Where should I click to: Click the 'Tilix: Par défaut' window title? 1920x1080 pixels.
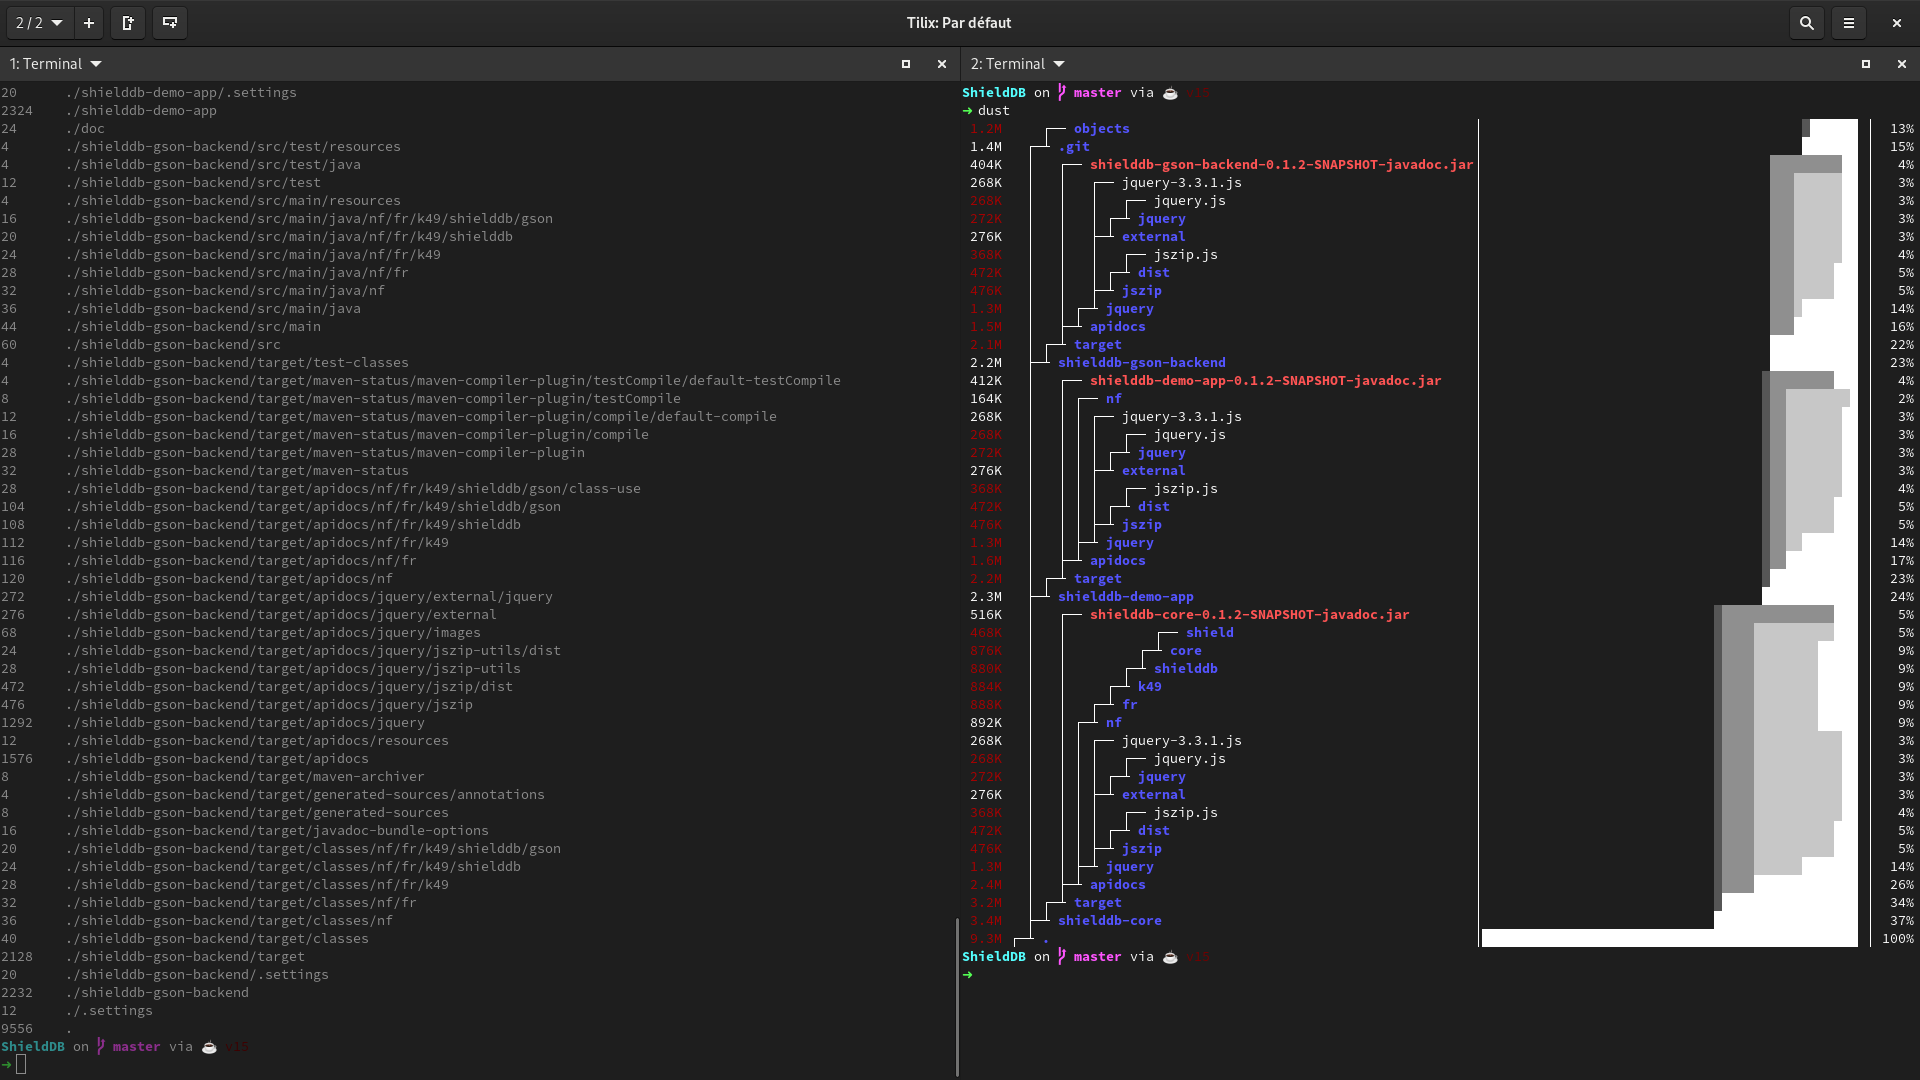coord(959,22)
